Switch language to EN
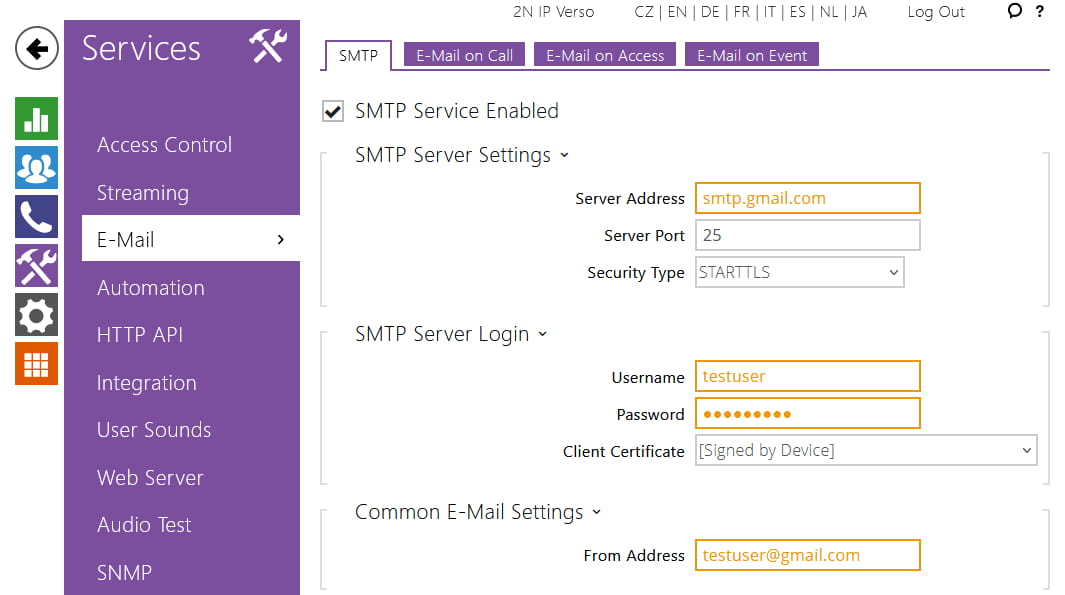 pyautogui.click(x=677, y=12)
